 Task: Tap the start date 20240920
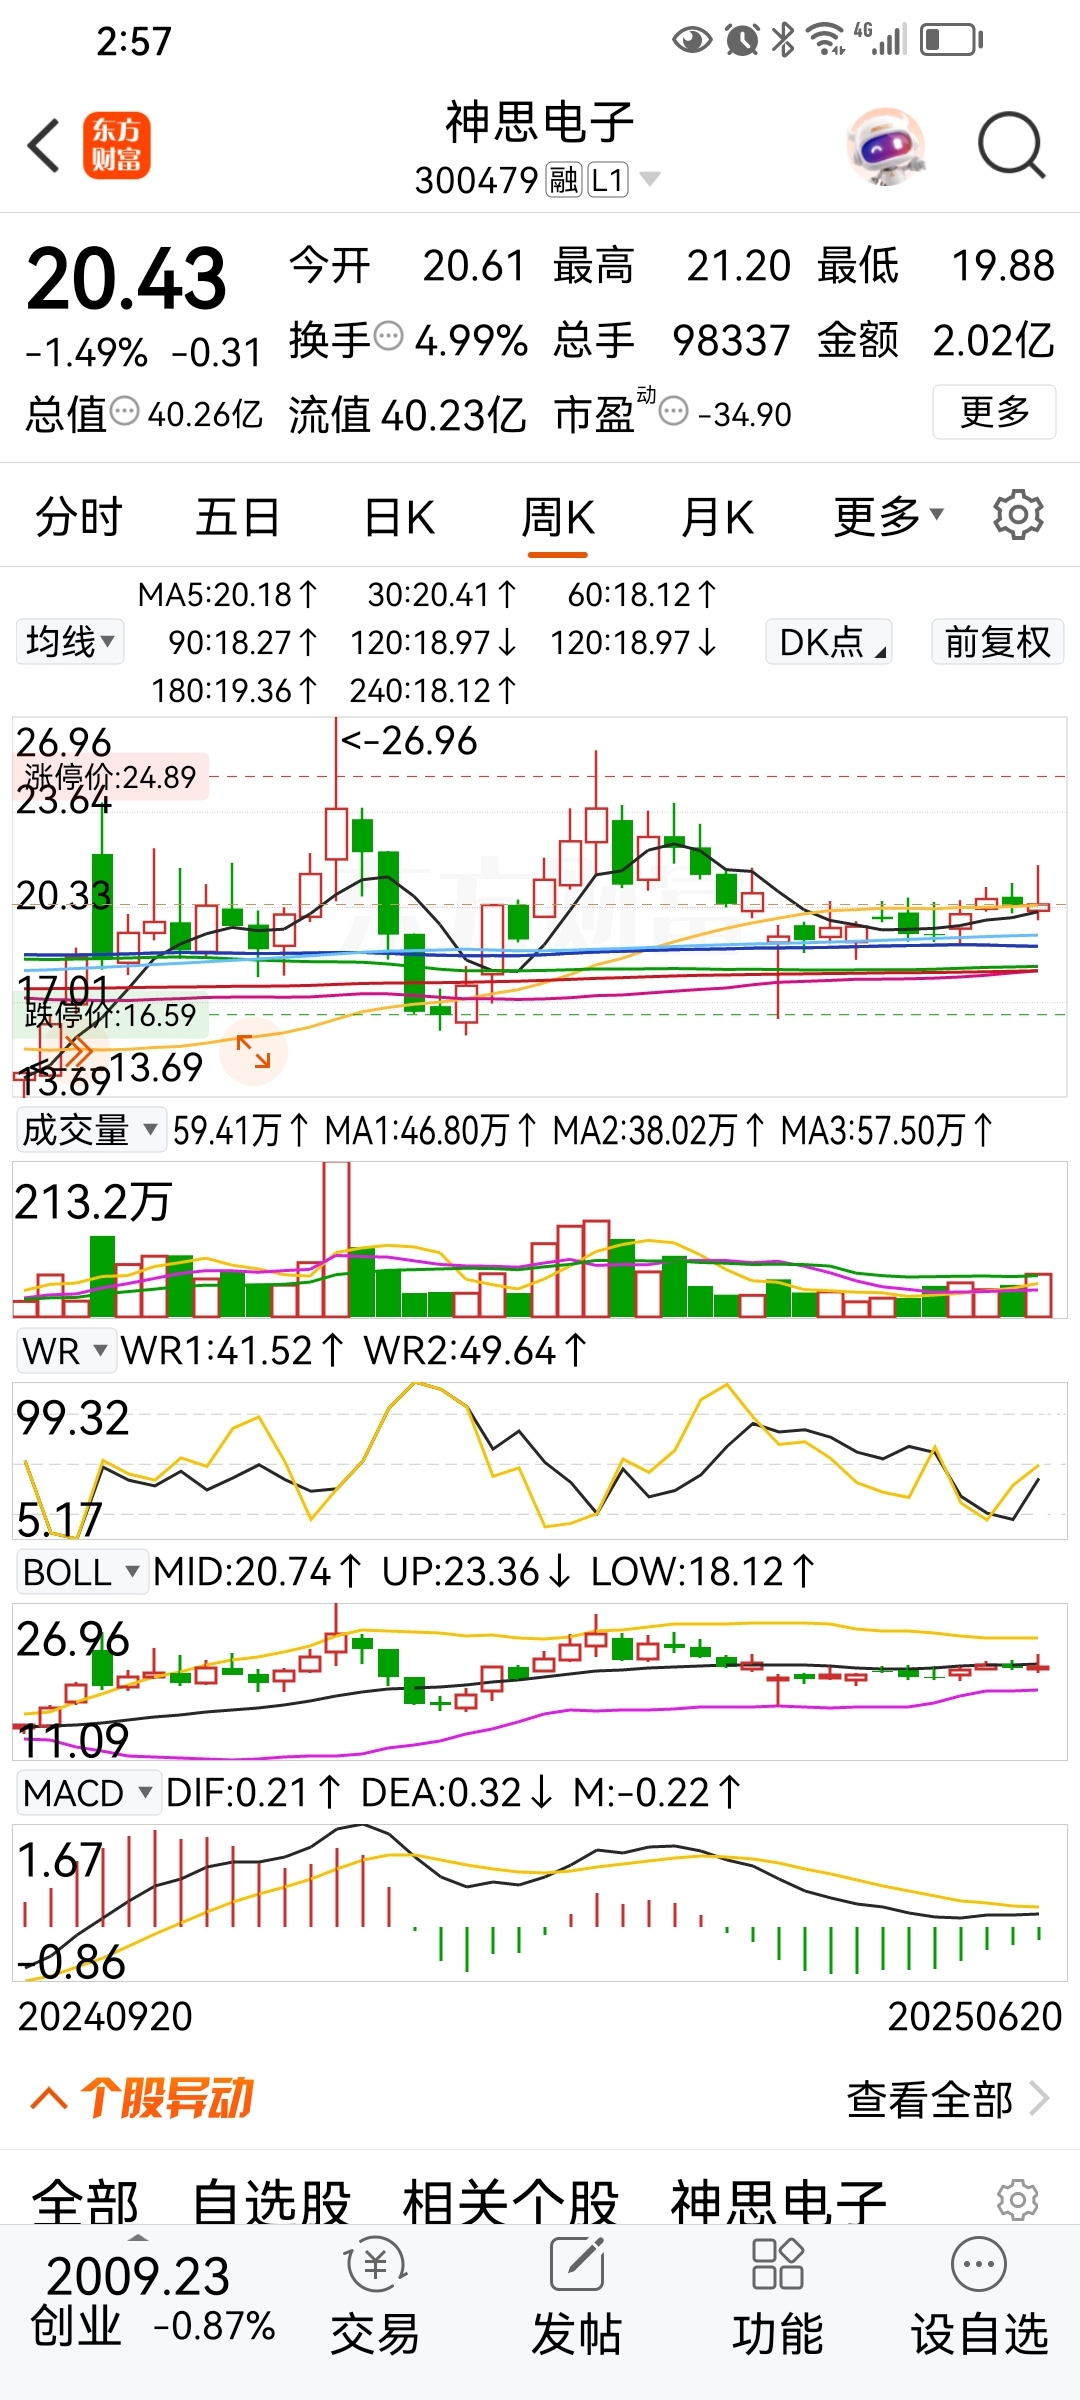[x=105, y=2016]
